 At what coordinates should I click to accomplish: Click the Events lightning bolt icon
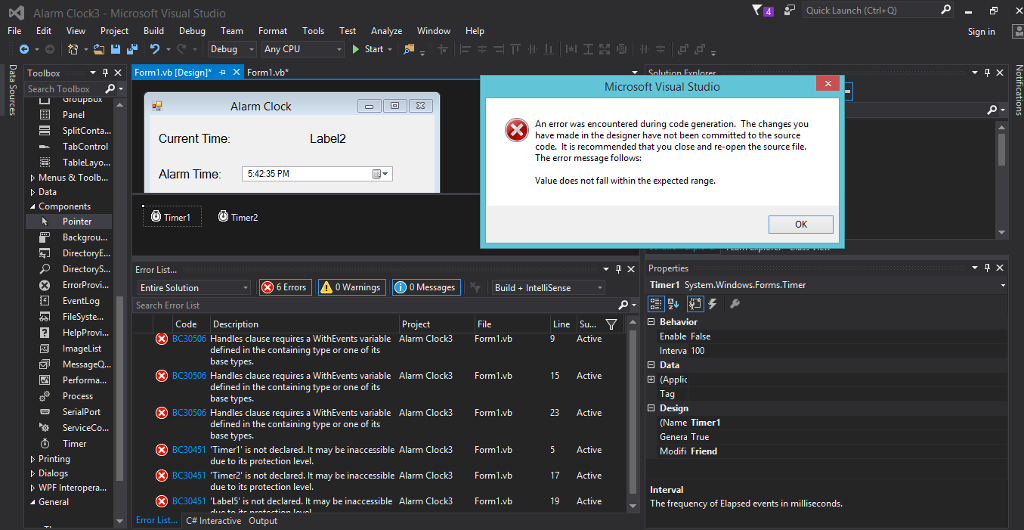tap(712, 304)
